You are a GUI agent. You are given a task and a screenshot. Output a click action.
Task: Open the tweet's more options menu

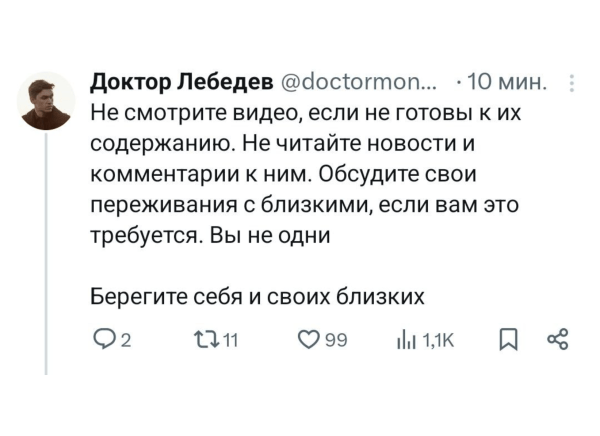point(570,82)
